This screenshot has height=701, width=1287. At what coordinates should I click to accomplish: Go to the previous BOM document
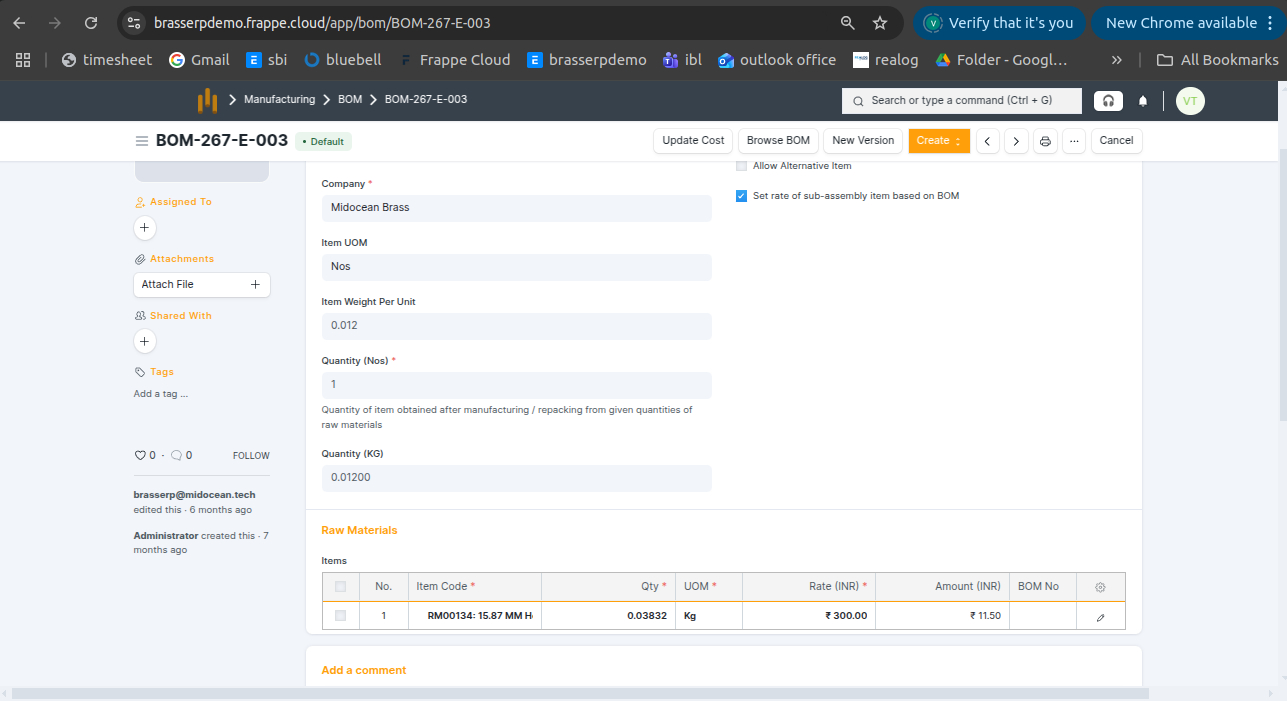pos(988,141)
